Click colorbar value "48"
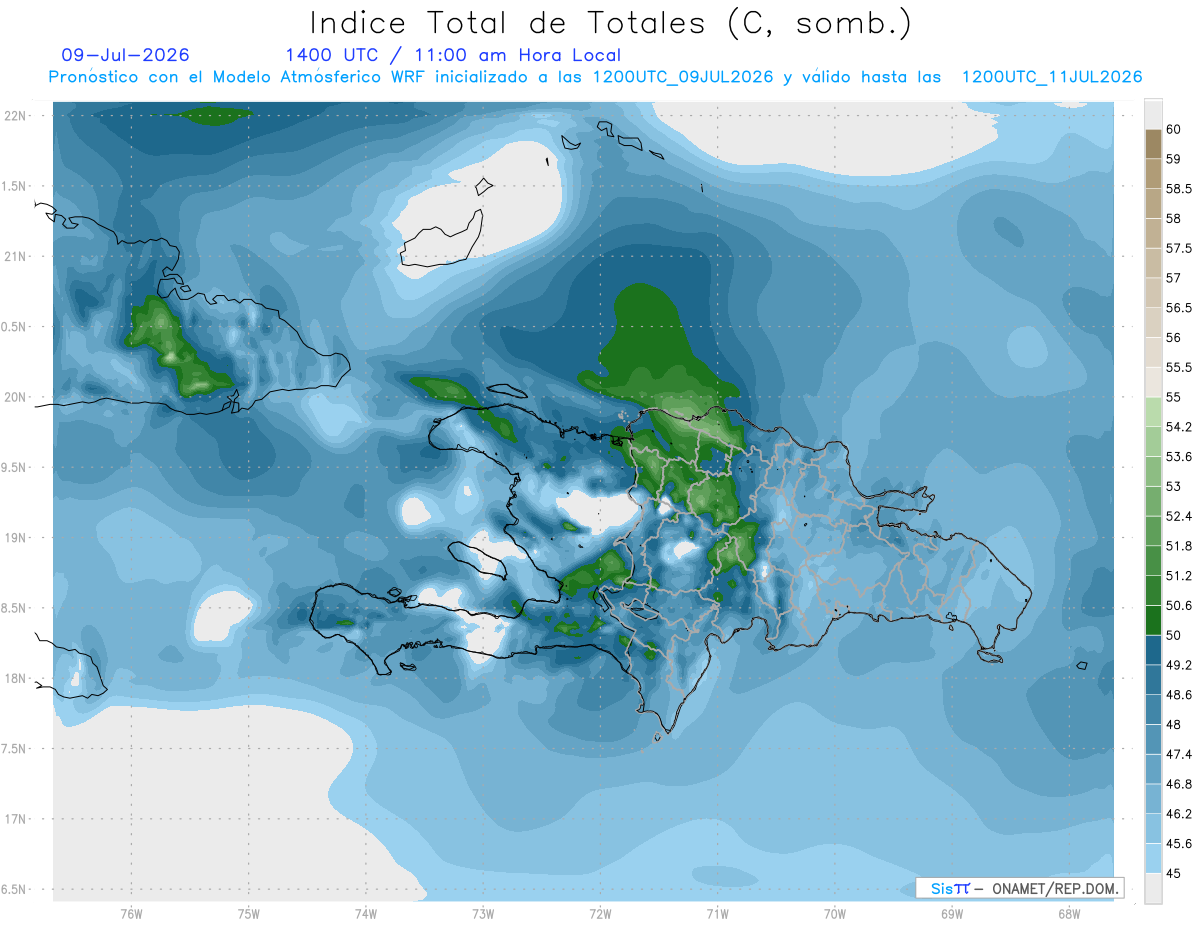Image resolution: width=1200 pixels, height=927 pixels. [1174, 725]
